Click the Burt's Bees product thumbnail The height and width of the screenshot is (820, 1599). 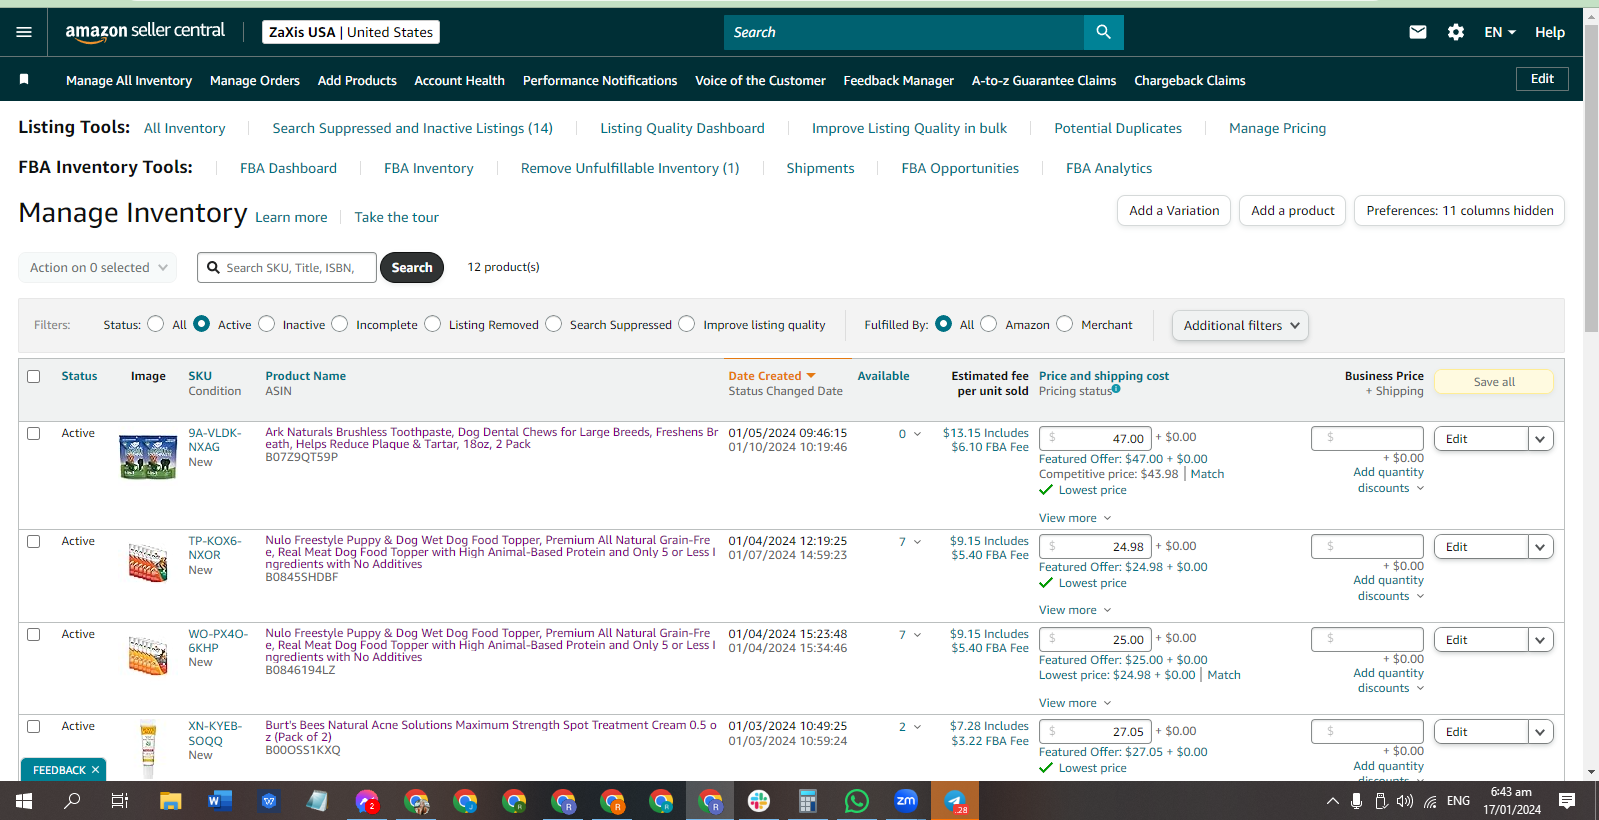click(148, 749)
